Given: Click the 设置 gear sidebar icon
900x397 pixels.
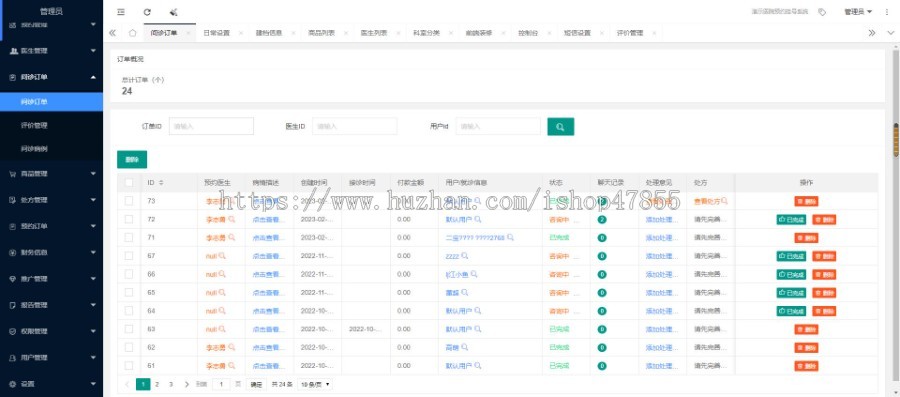Looking at the screenshot, I should pyautogui.click(x=13, y=384).
